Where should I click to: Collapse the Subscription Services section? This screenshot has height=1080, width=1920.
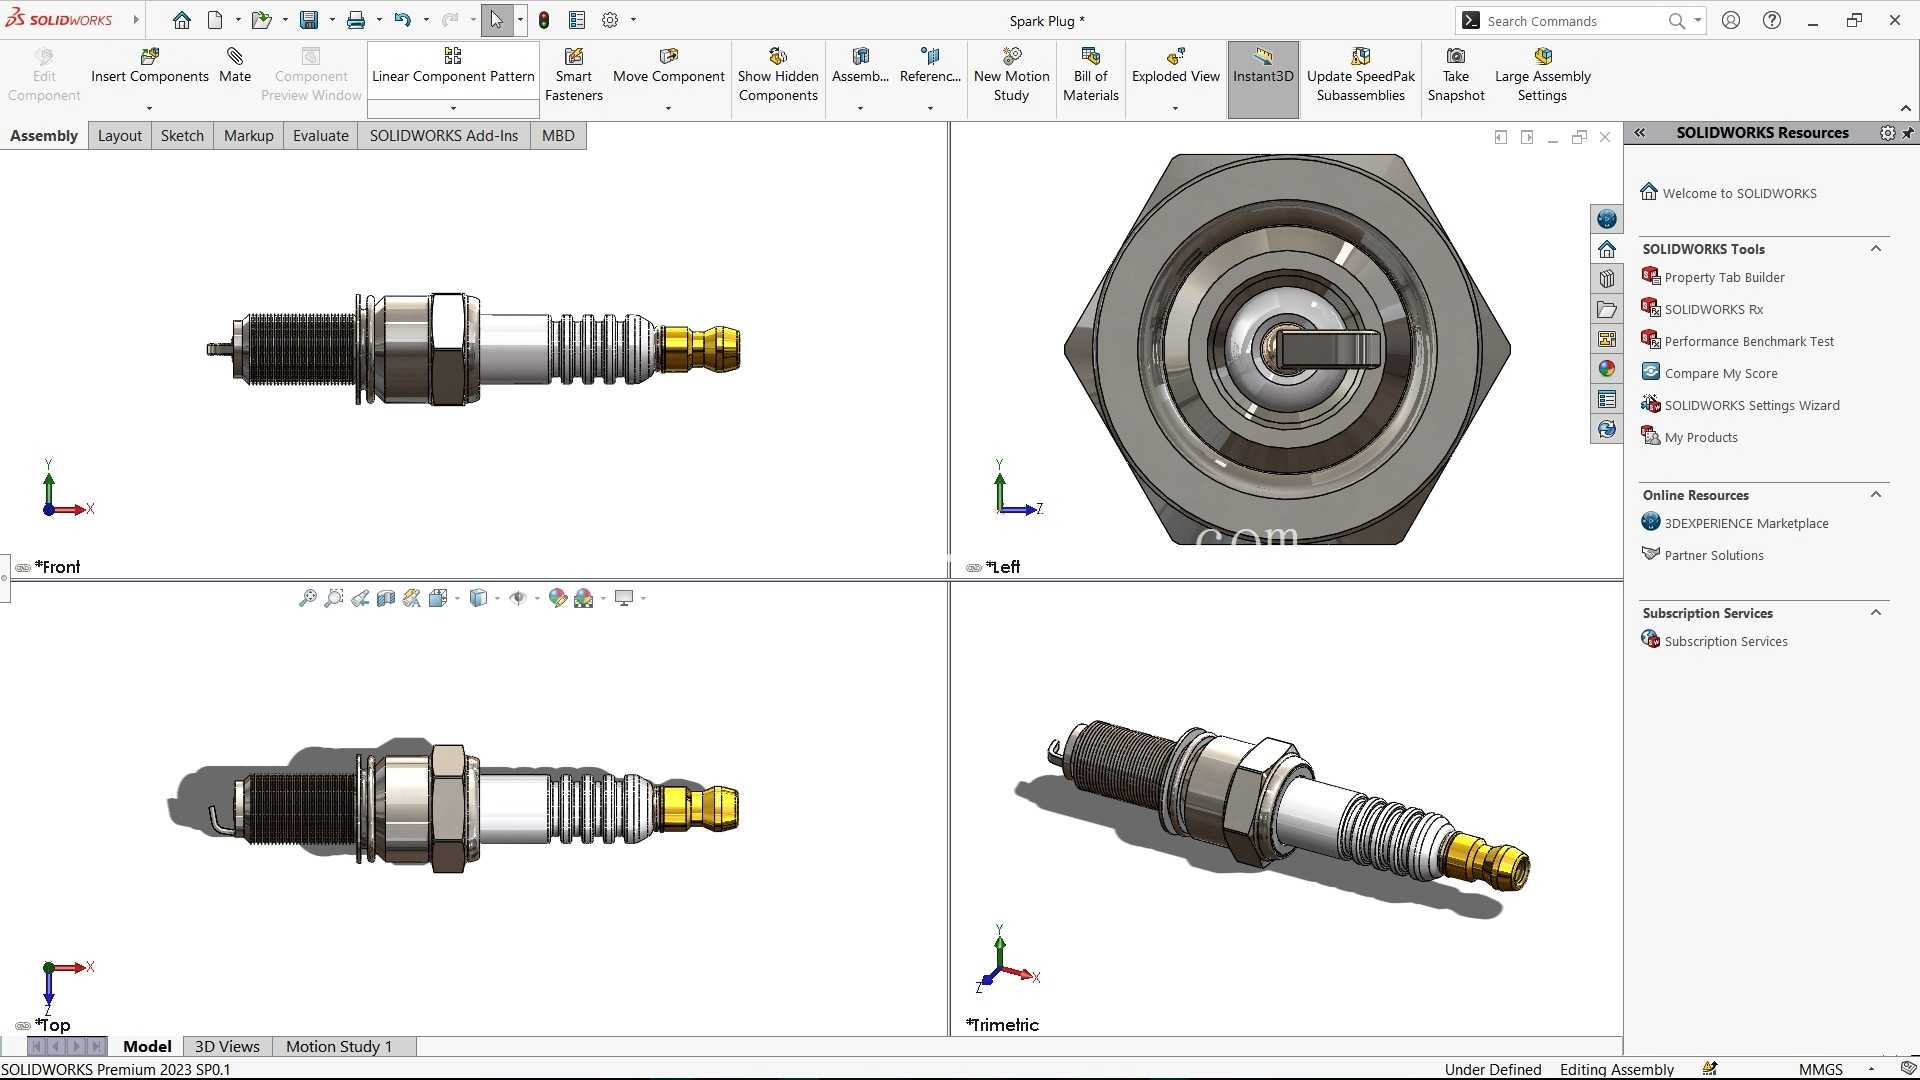click(1876, 613)
